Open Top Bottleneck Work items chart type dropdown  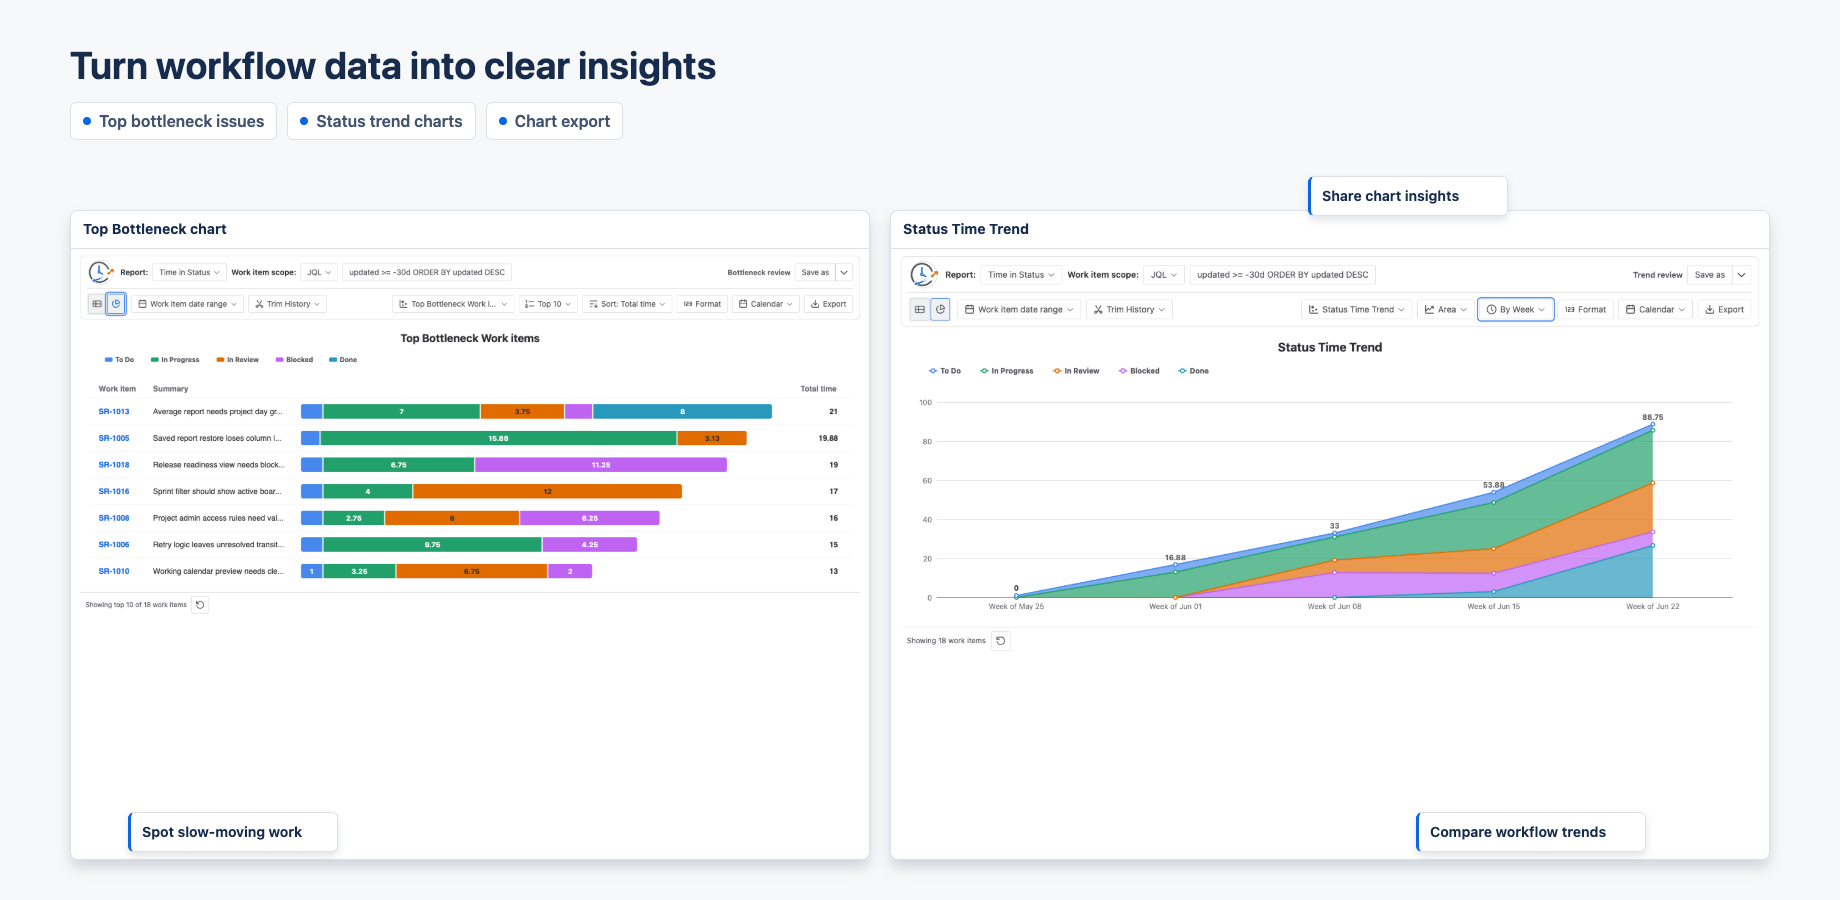click(x=454, y=304)
